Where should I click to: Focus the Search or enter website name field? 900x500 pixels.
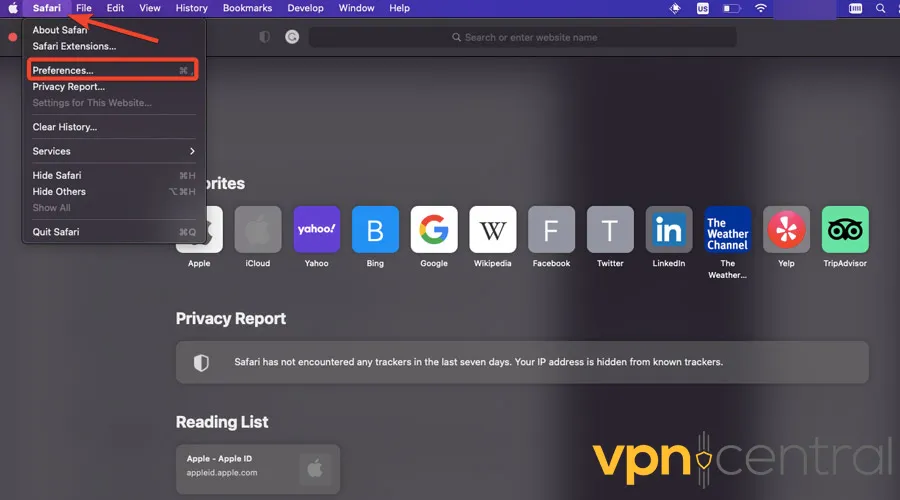[x=523, y=37]
